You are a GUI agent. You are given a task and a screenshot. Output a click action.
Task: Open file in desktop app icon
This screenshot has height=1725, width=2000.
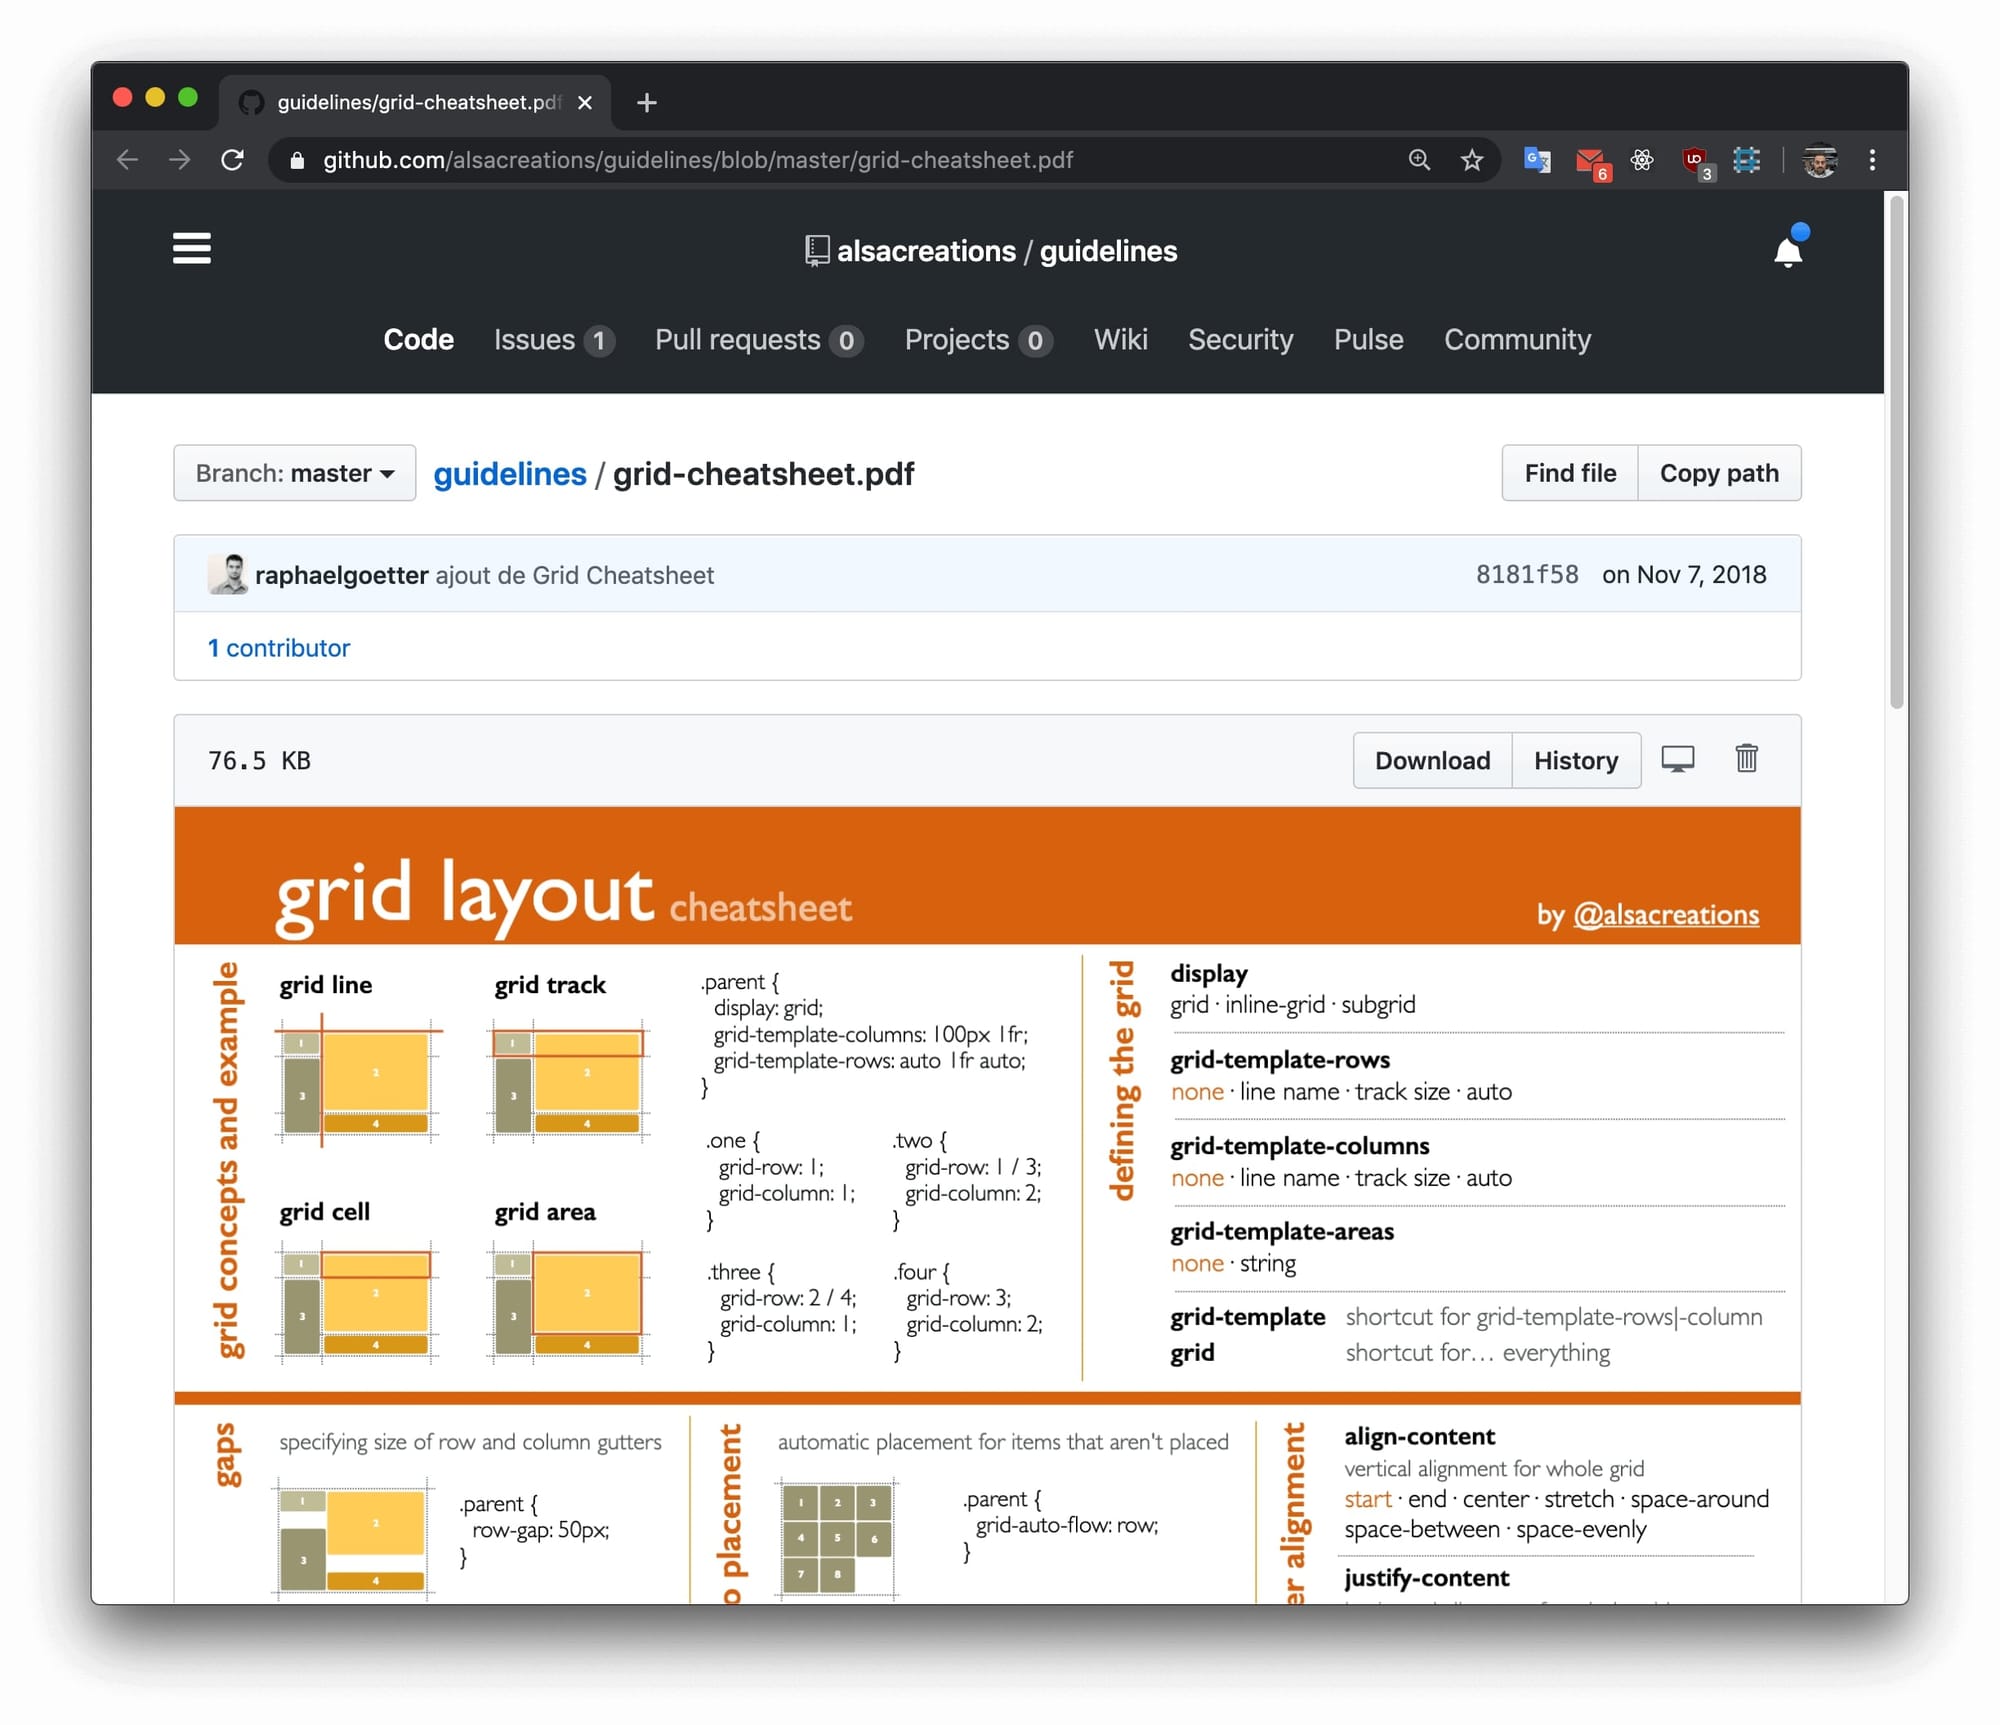1677,759
